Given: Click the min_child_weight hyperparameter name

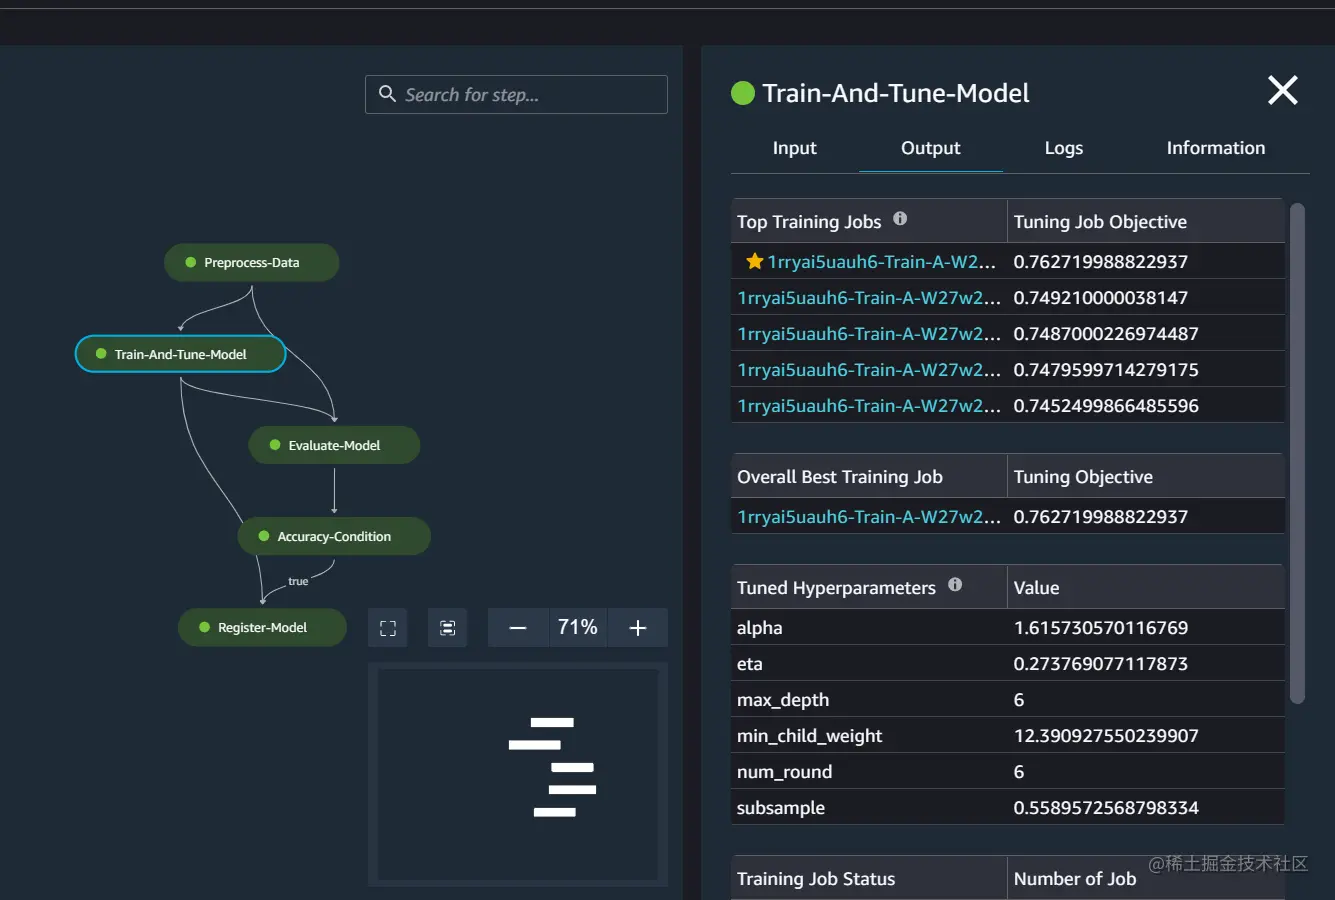Looking at the screenshot, I should pyautogui.click(x=810, y=736).
